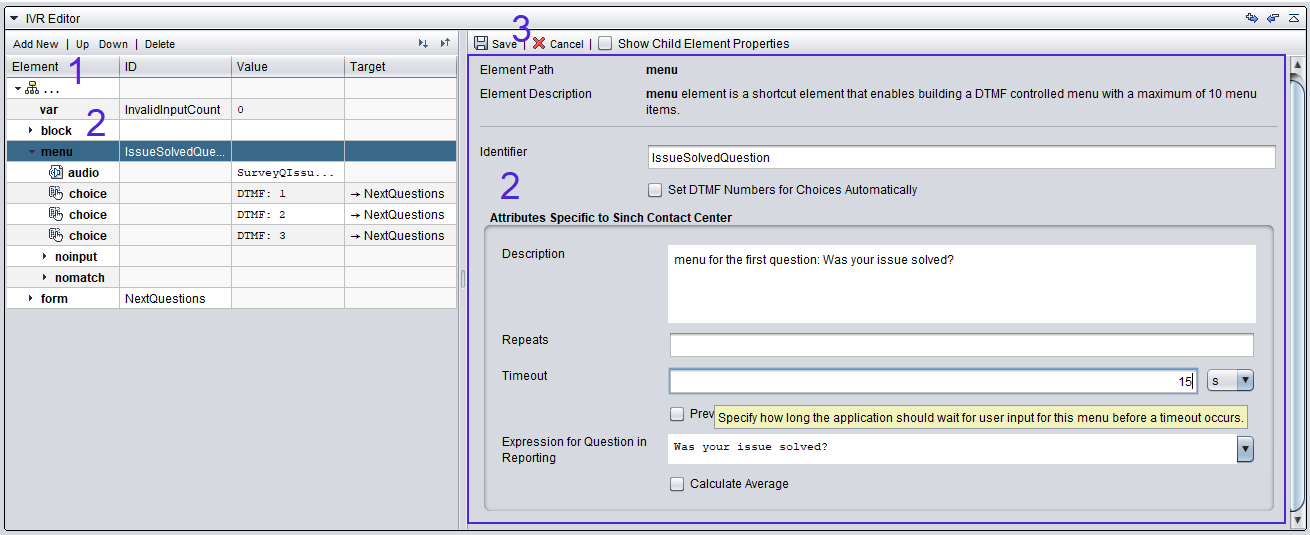The image size is (1310, 535).
Task: Click the root tree hierarchy icon
Action: [32, 89]
